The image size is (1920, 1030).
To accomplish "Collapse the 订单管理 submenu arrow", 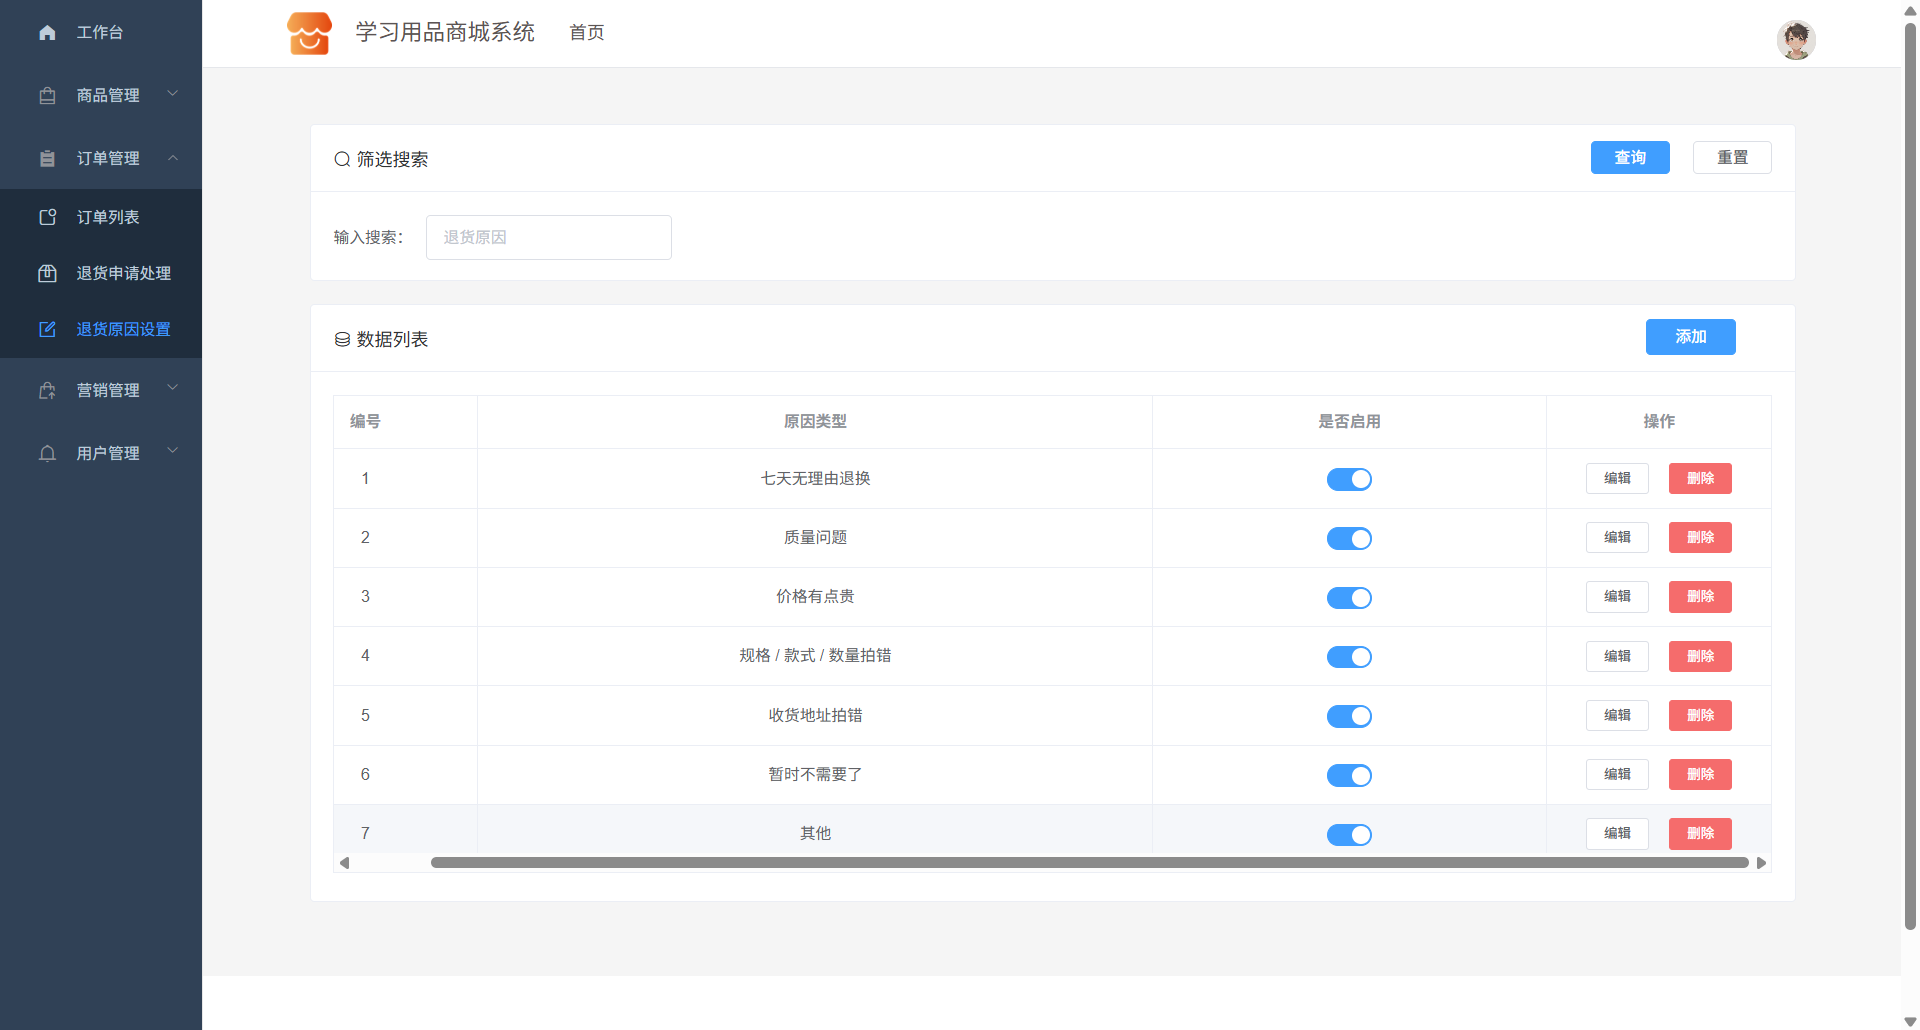I will (x=173, y=158).
